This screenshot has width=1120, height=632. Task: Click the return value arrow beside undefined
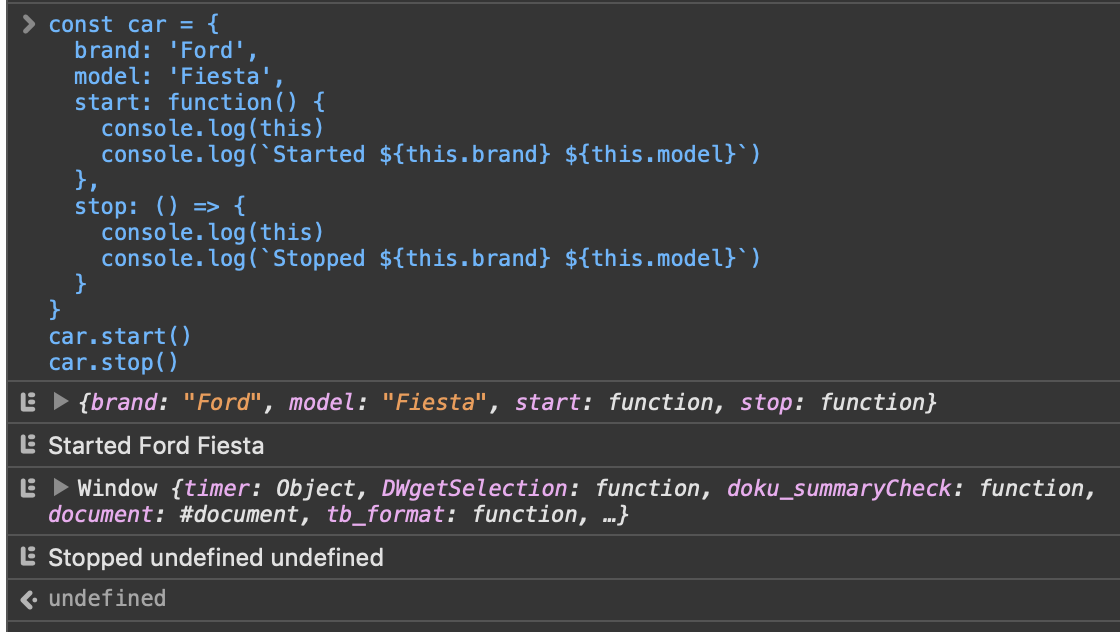pos(28,598)
